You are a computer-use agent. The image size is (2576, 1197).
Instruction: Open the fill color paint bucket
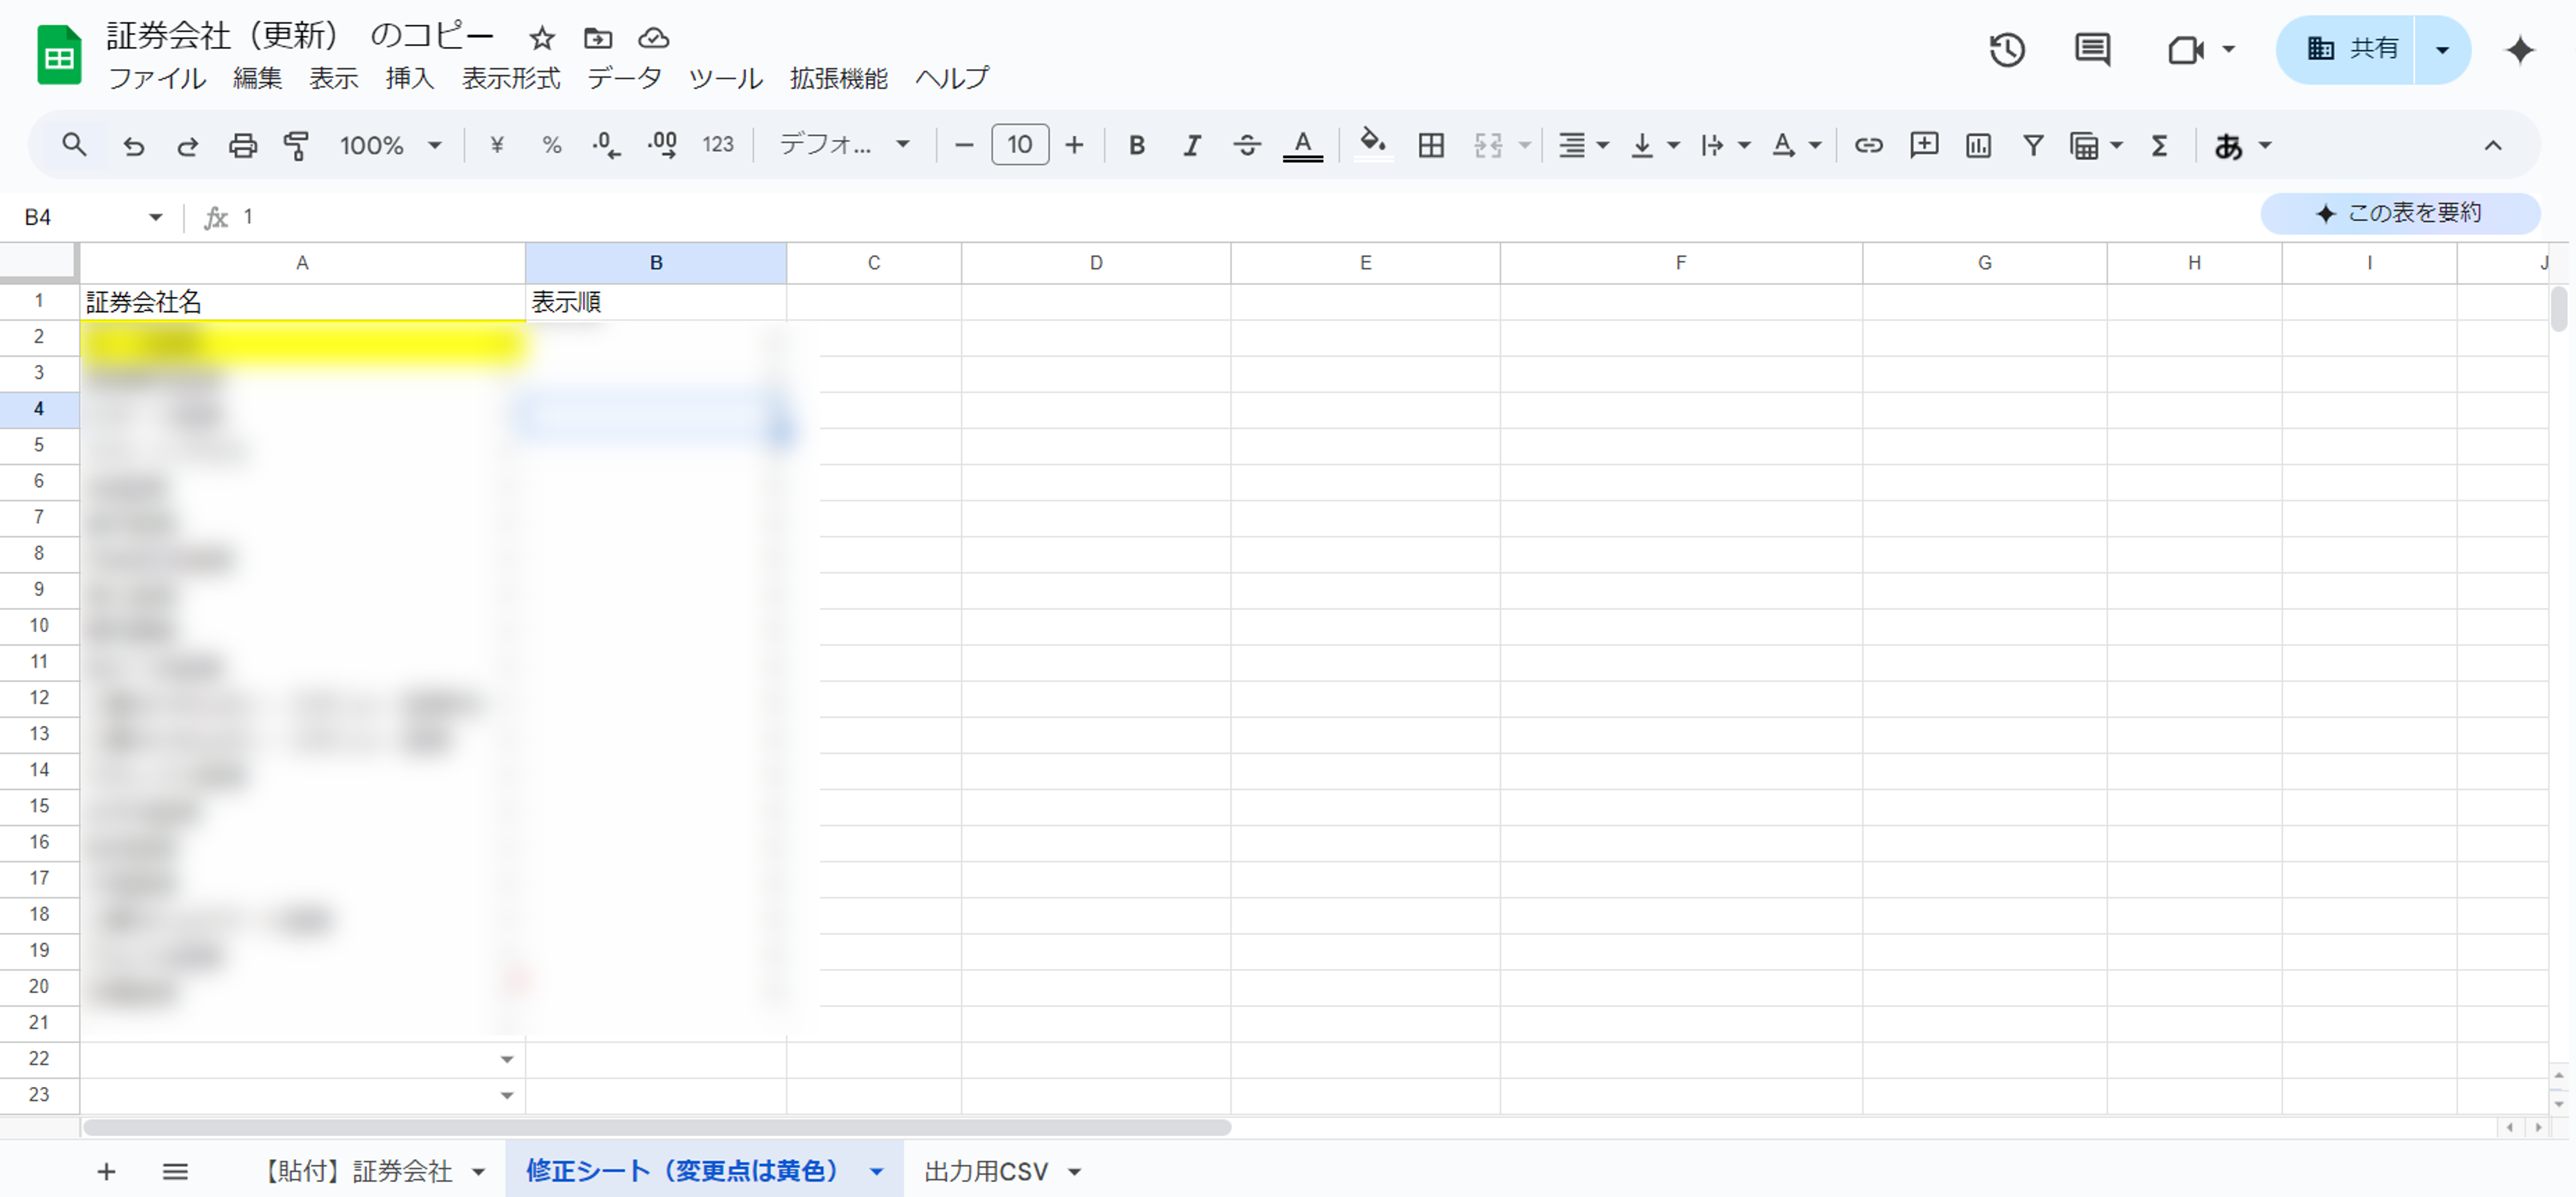[x=1372, y=144]
